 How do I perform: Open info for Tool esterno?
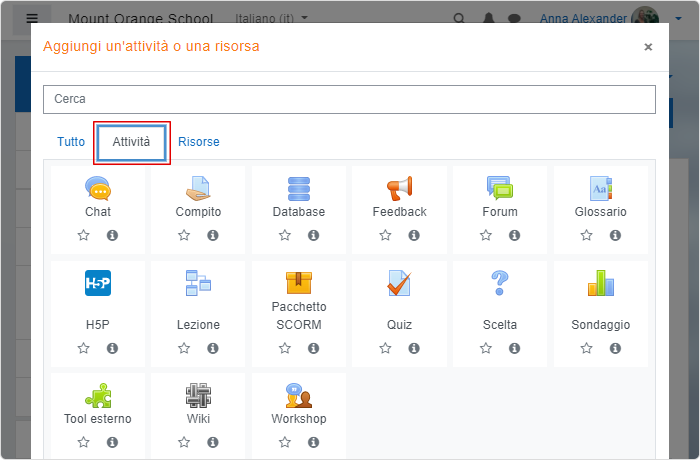tap(112, 442)
